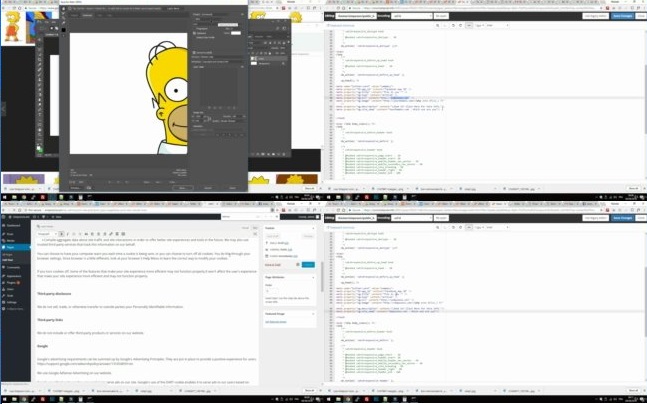
Task: Click Save Changes in the upper code editor
Action: coord(623,16)
